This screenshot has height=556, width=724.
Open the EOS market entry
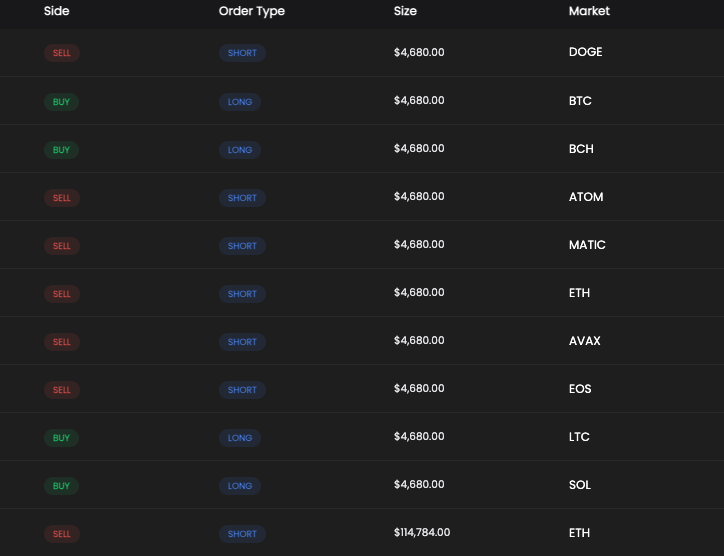click(x=580, y=389)
